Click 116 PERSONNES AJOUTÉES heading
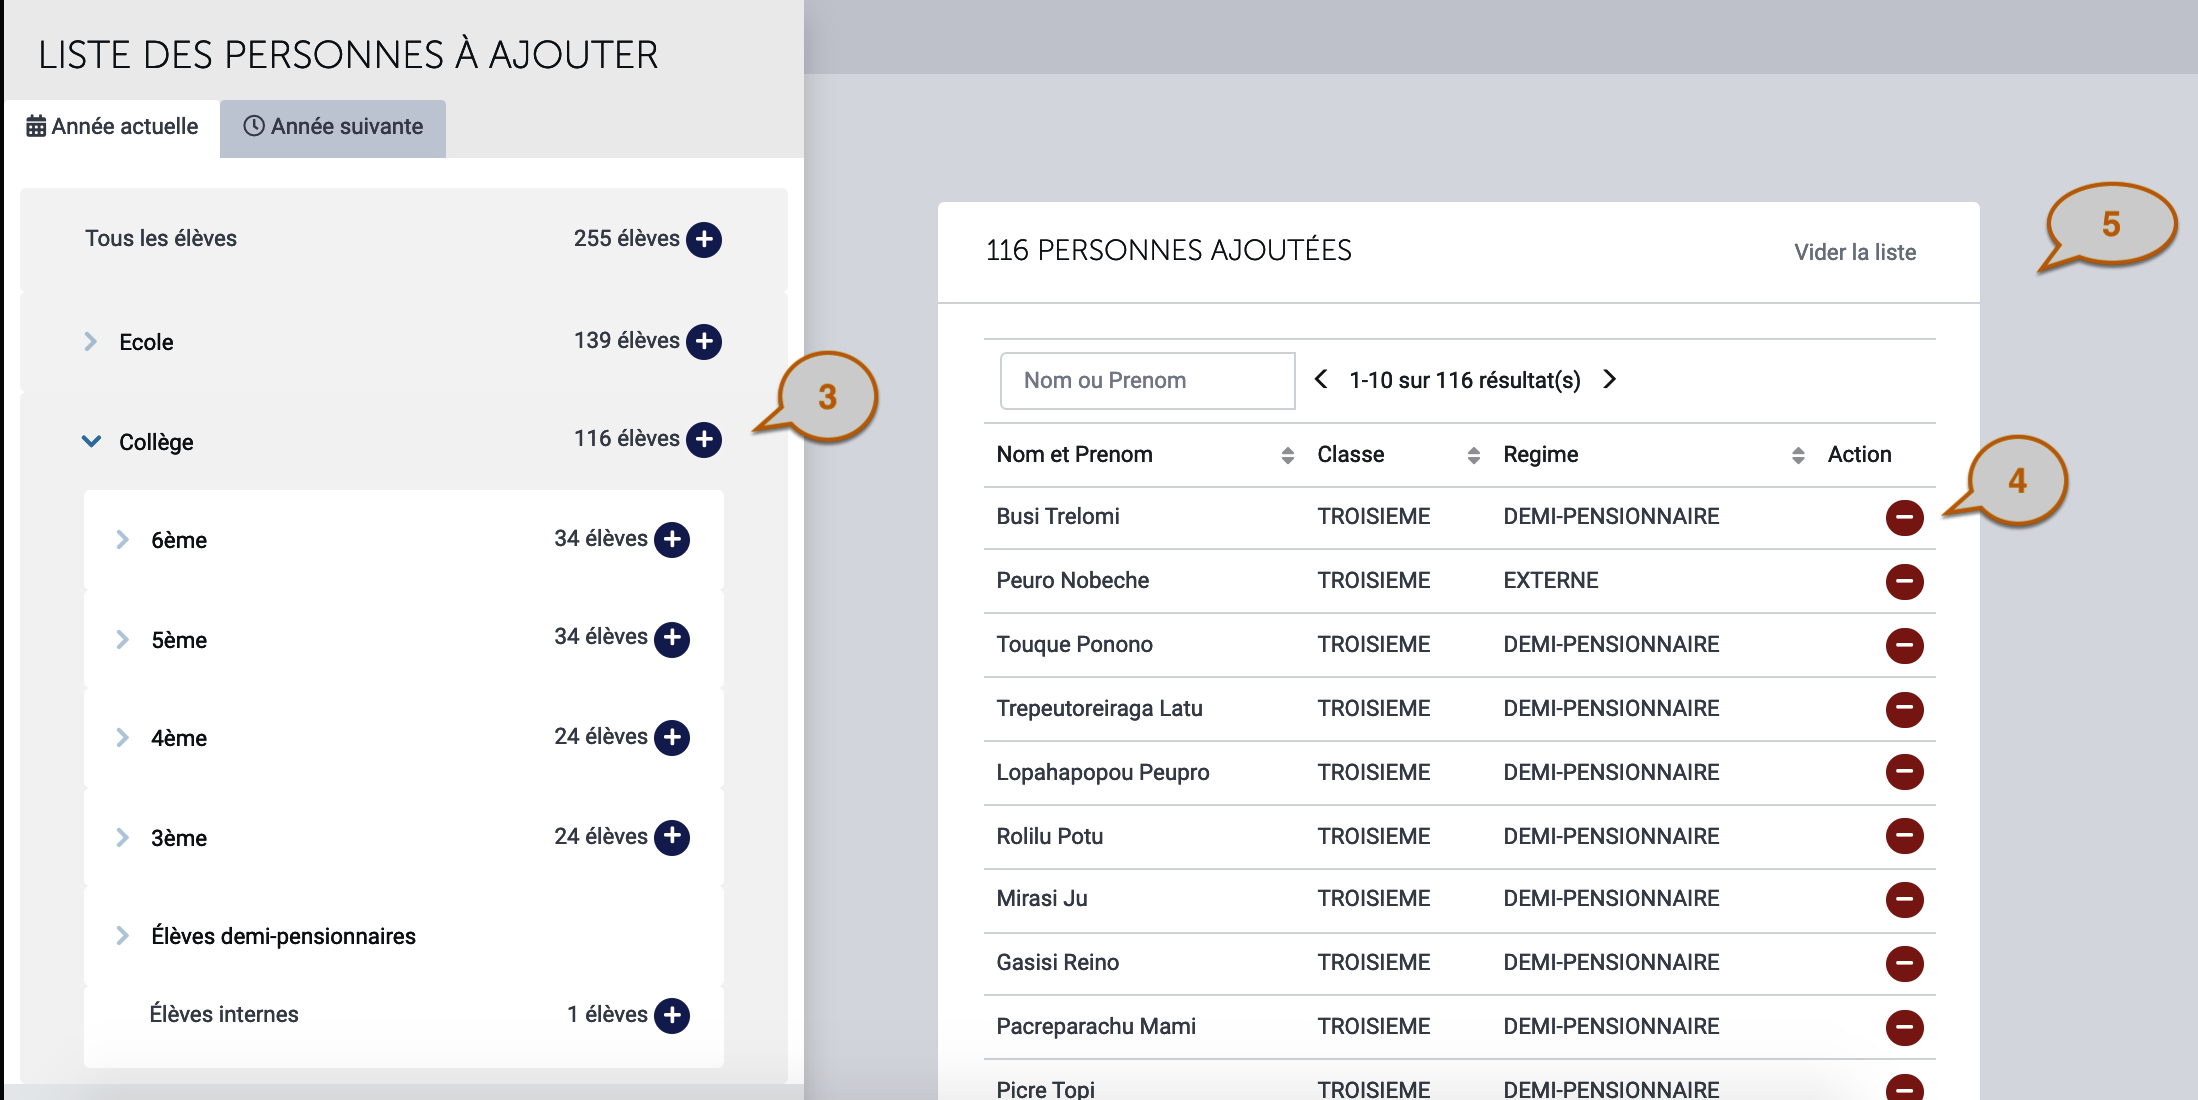Screen dimensions: 2198x1100 click(x=1168, y=250)
